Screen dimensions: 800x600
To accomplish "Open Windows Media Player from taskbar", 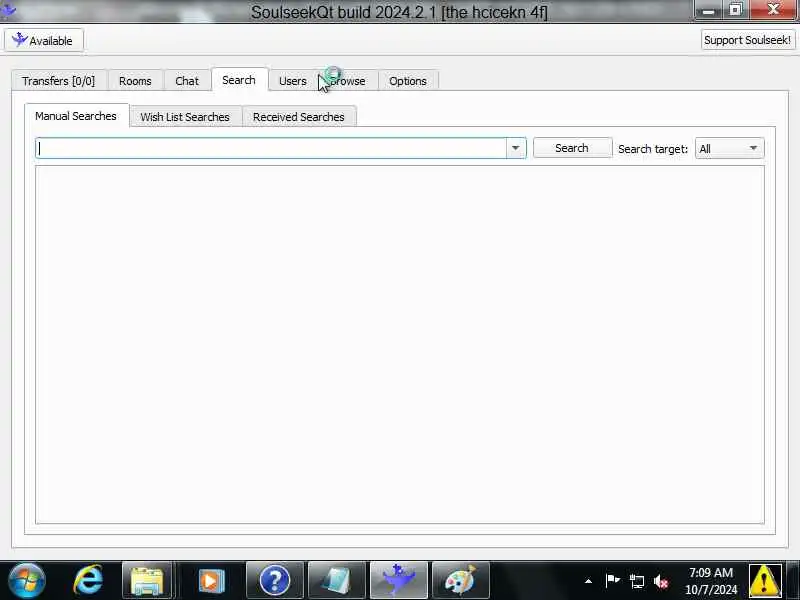I will (212, 581).
